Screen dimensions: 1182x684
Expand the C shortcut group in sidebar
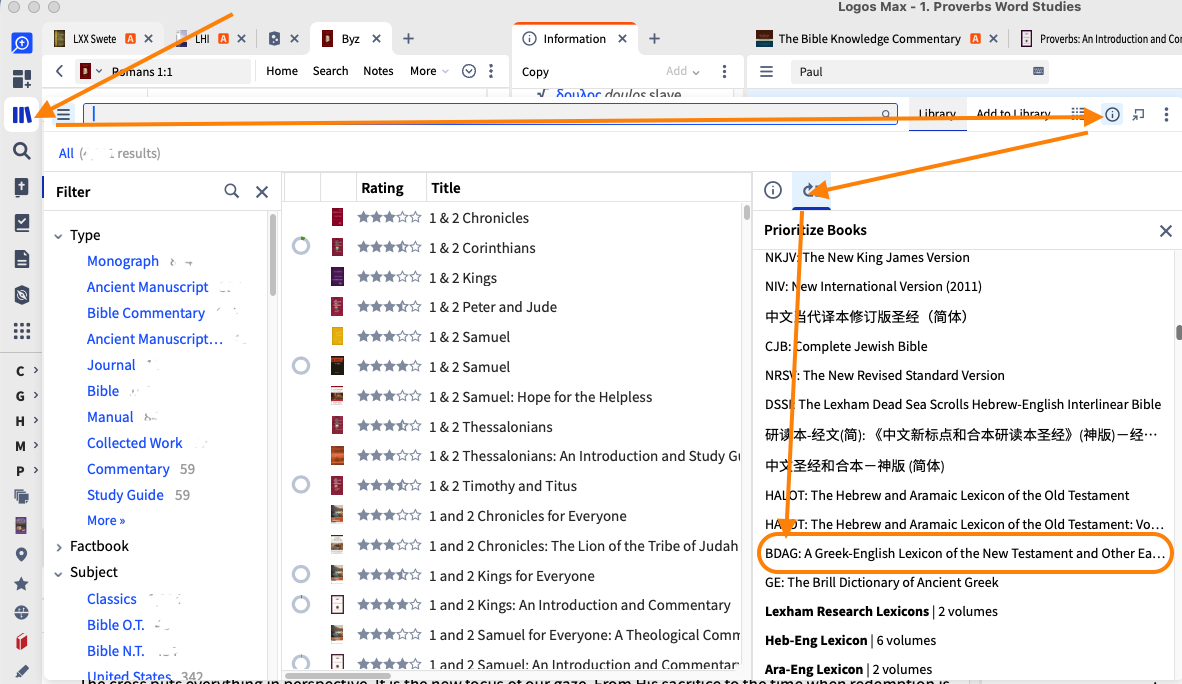click(x=27, y=370)
